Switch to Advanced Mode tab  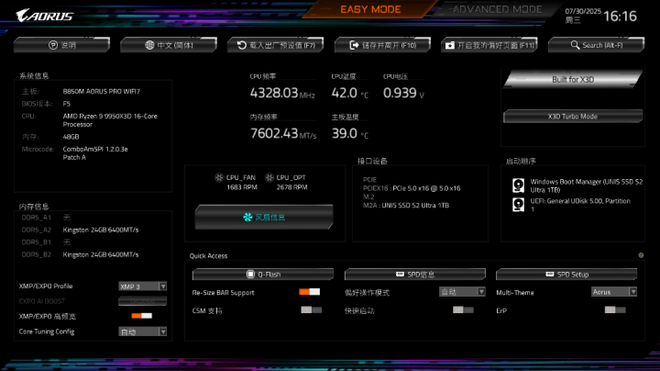click(498, 9)
